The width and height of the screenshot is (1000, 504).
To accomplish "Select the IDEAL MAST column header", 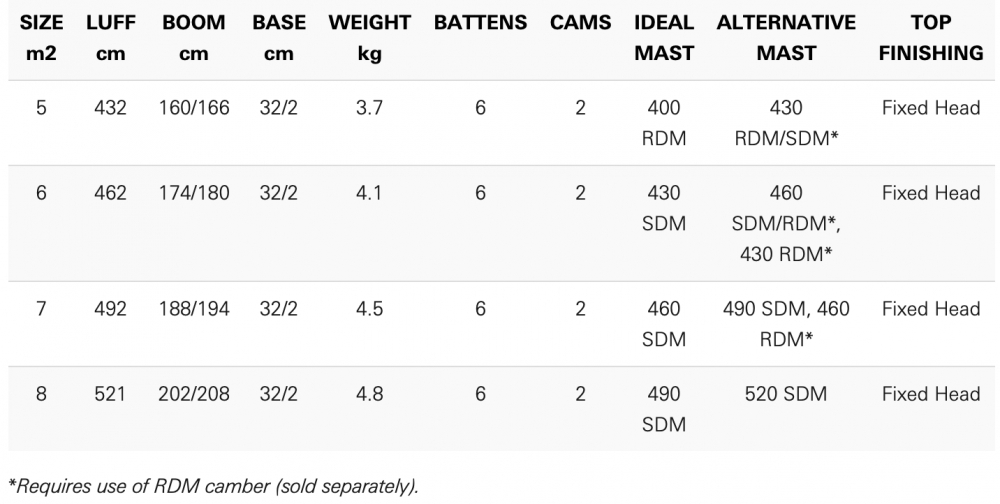I will [664, 38].
